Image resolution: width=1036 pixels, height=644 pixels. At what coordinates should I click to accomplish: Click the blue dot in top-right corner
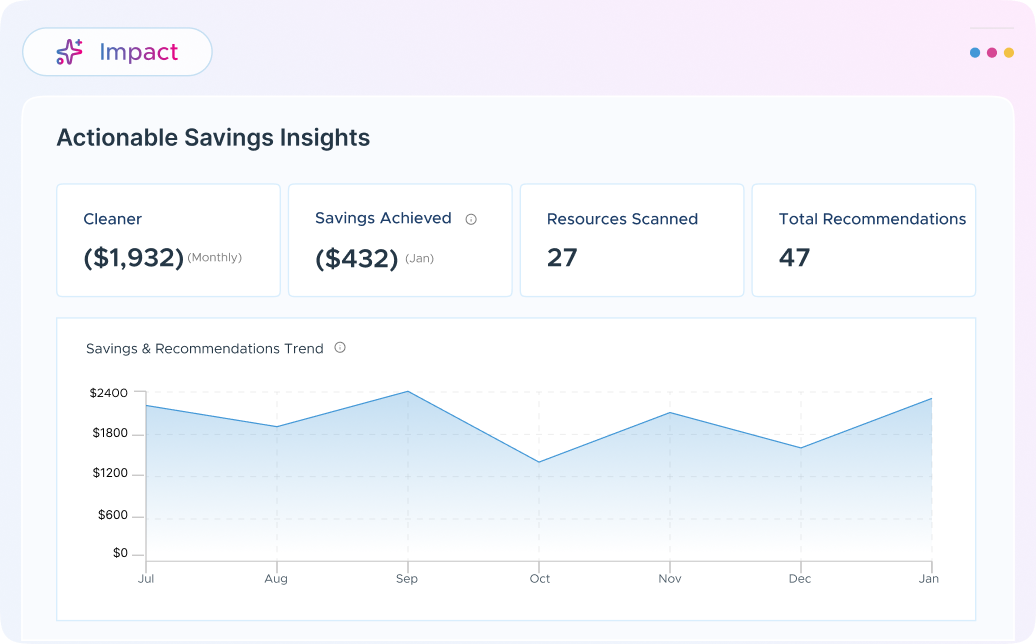(x=975, y=53)
